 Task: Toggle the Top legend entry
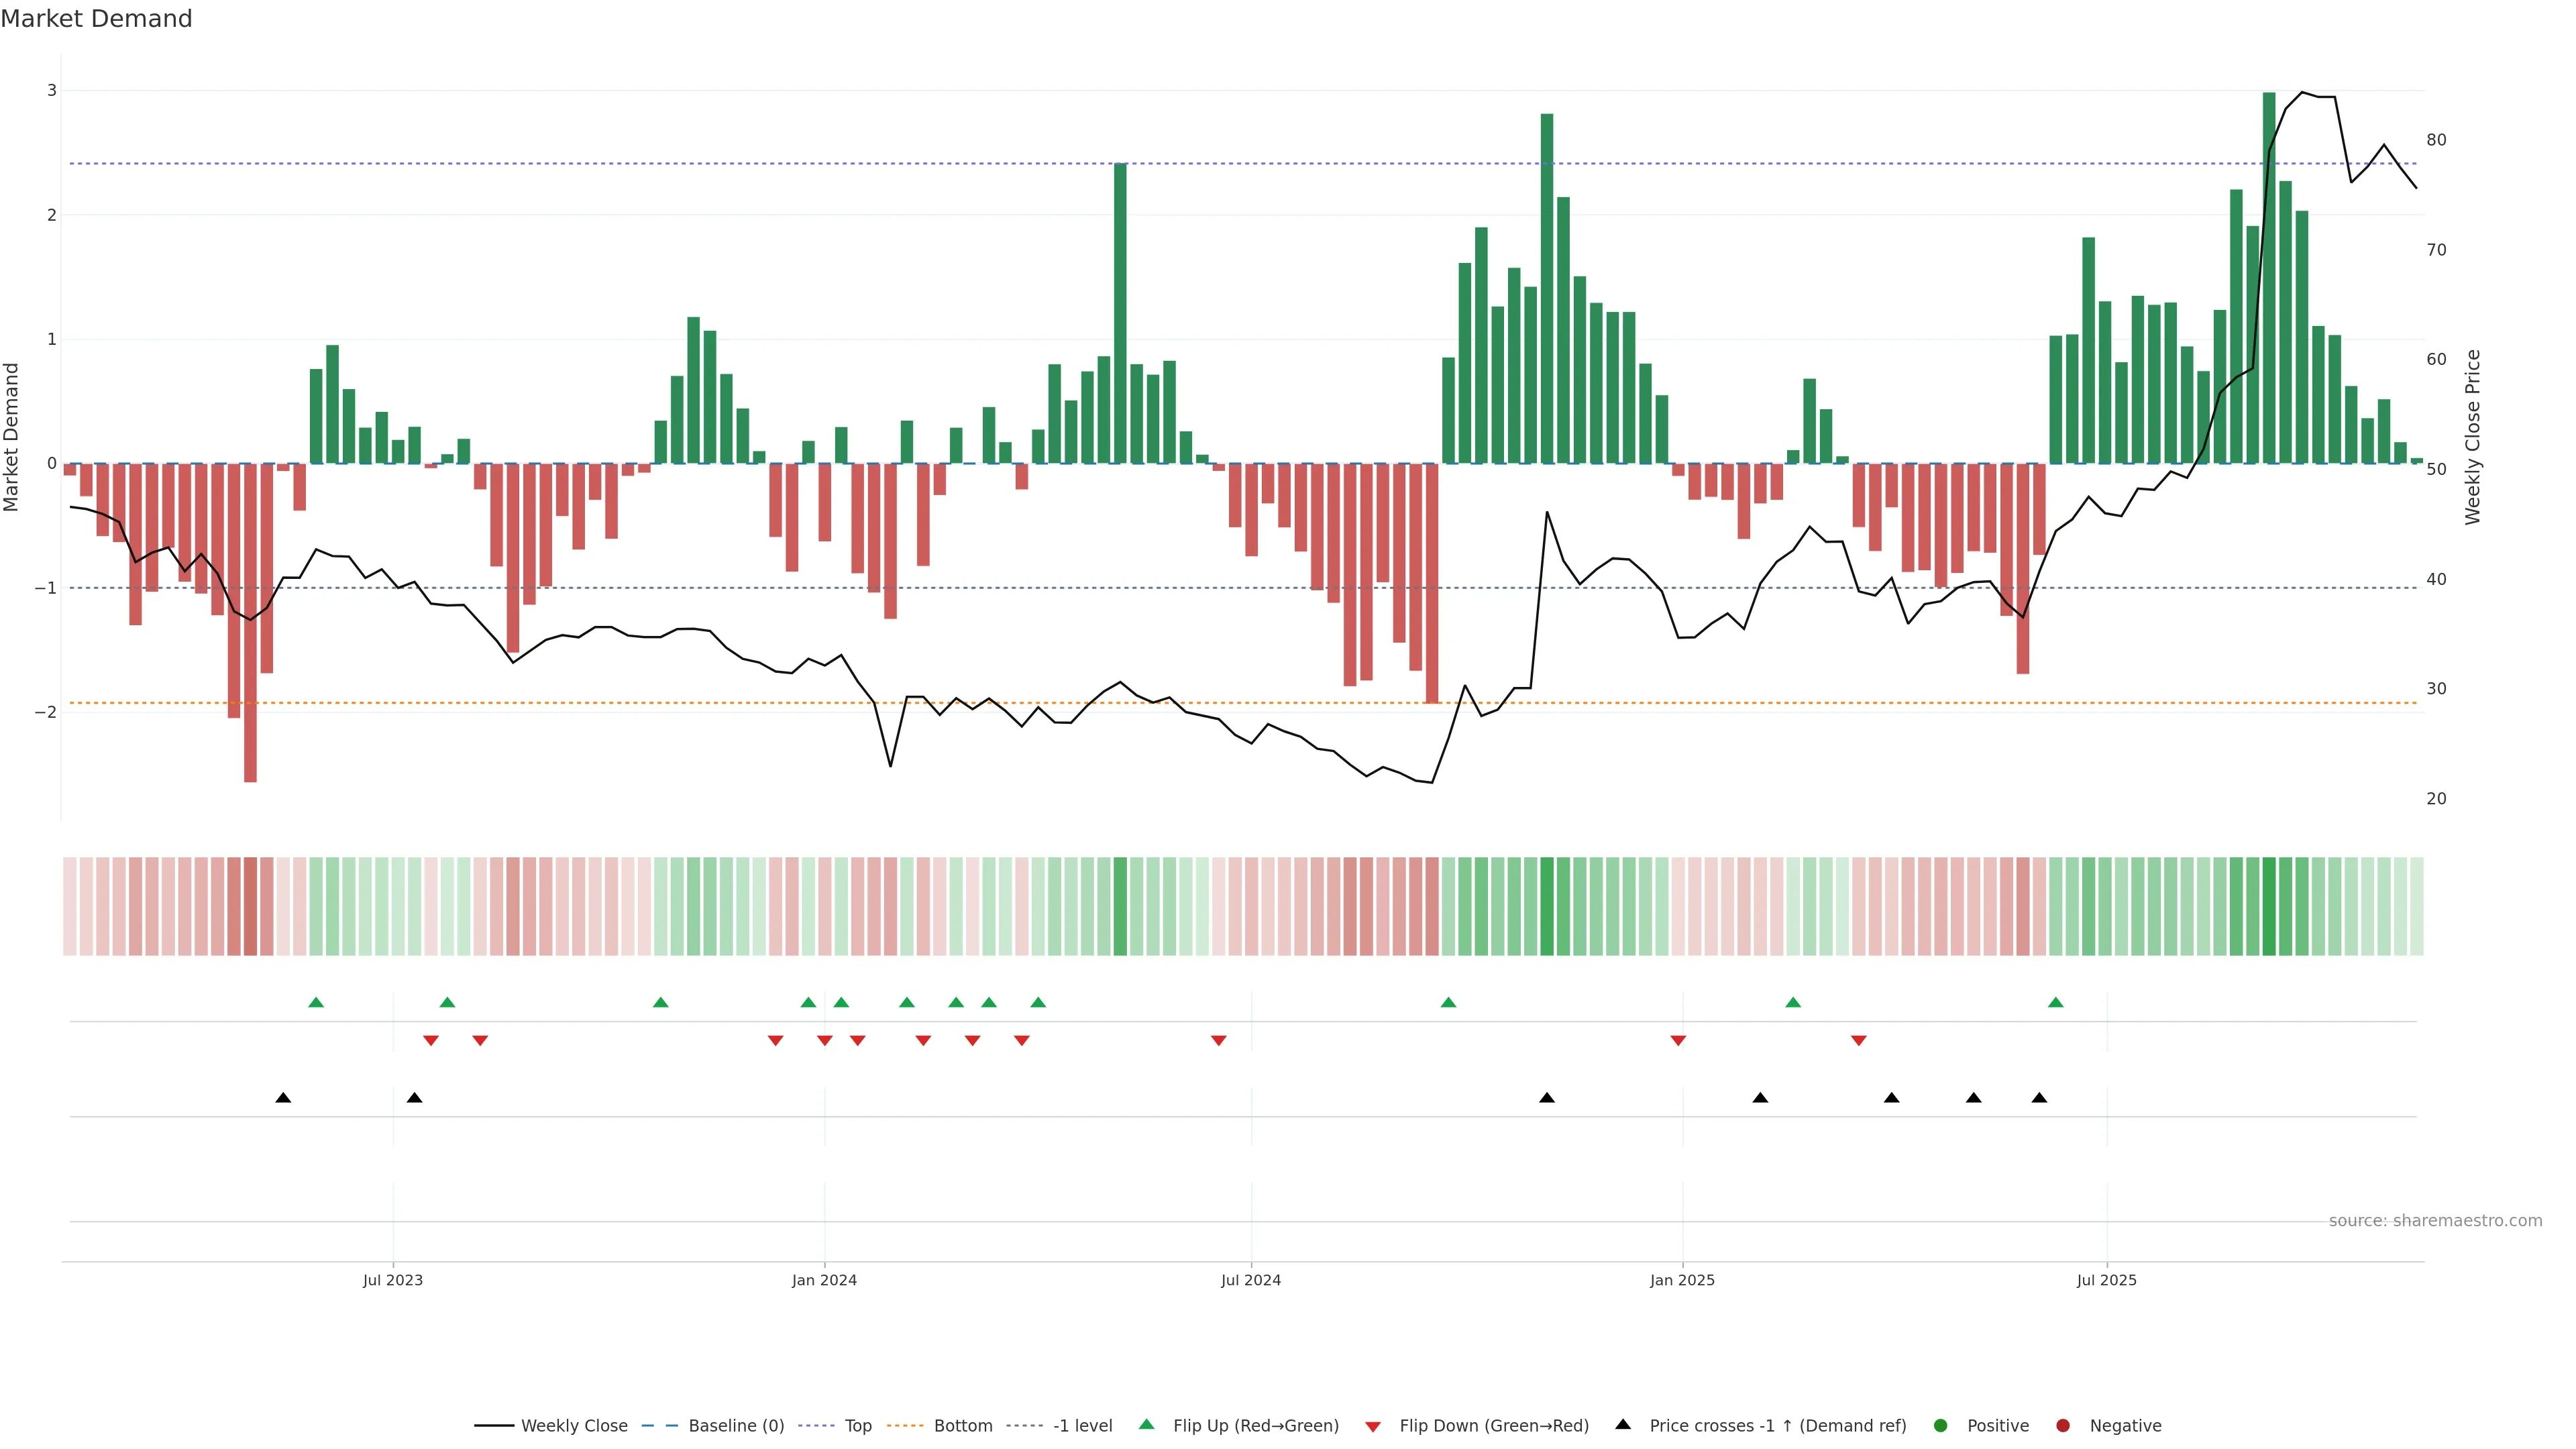[857, 1426]
